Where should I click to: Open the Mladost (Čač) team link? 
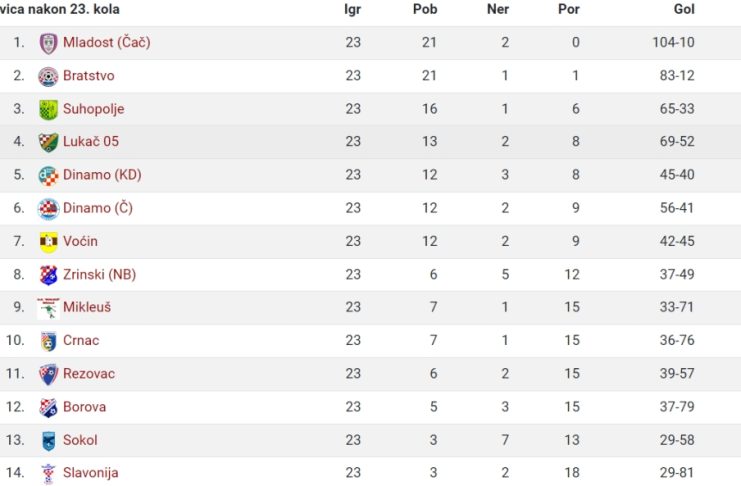point(107,42)
